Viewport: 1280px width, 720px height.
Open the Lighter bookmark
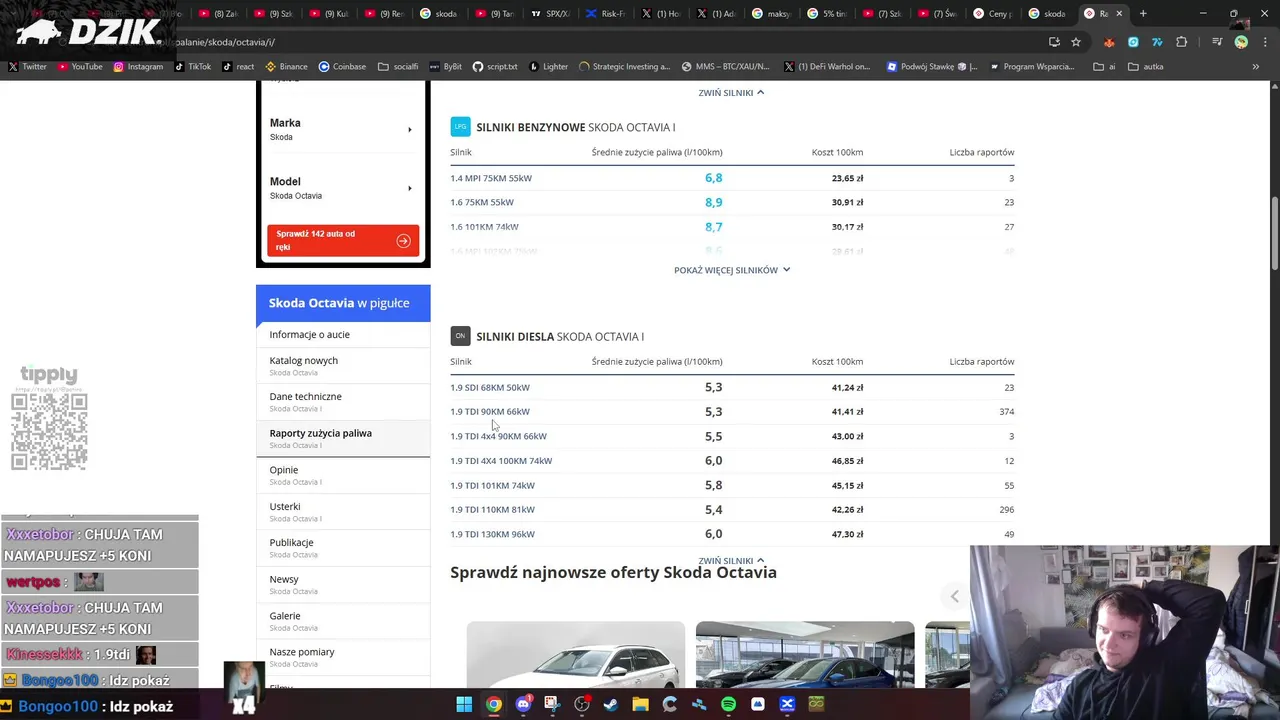pyautogui.click(x=548, y=67)
